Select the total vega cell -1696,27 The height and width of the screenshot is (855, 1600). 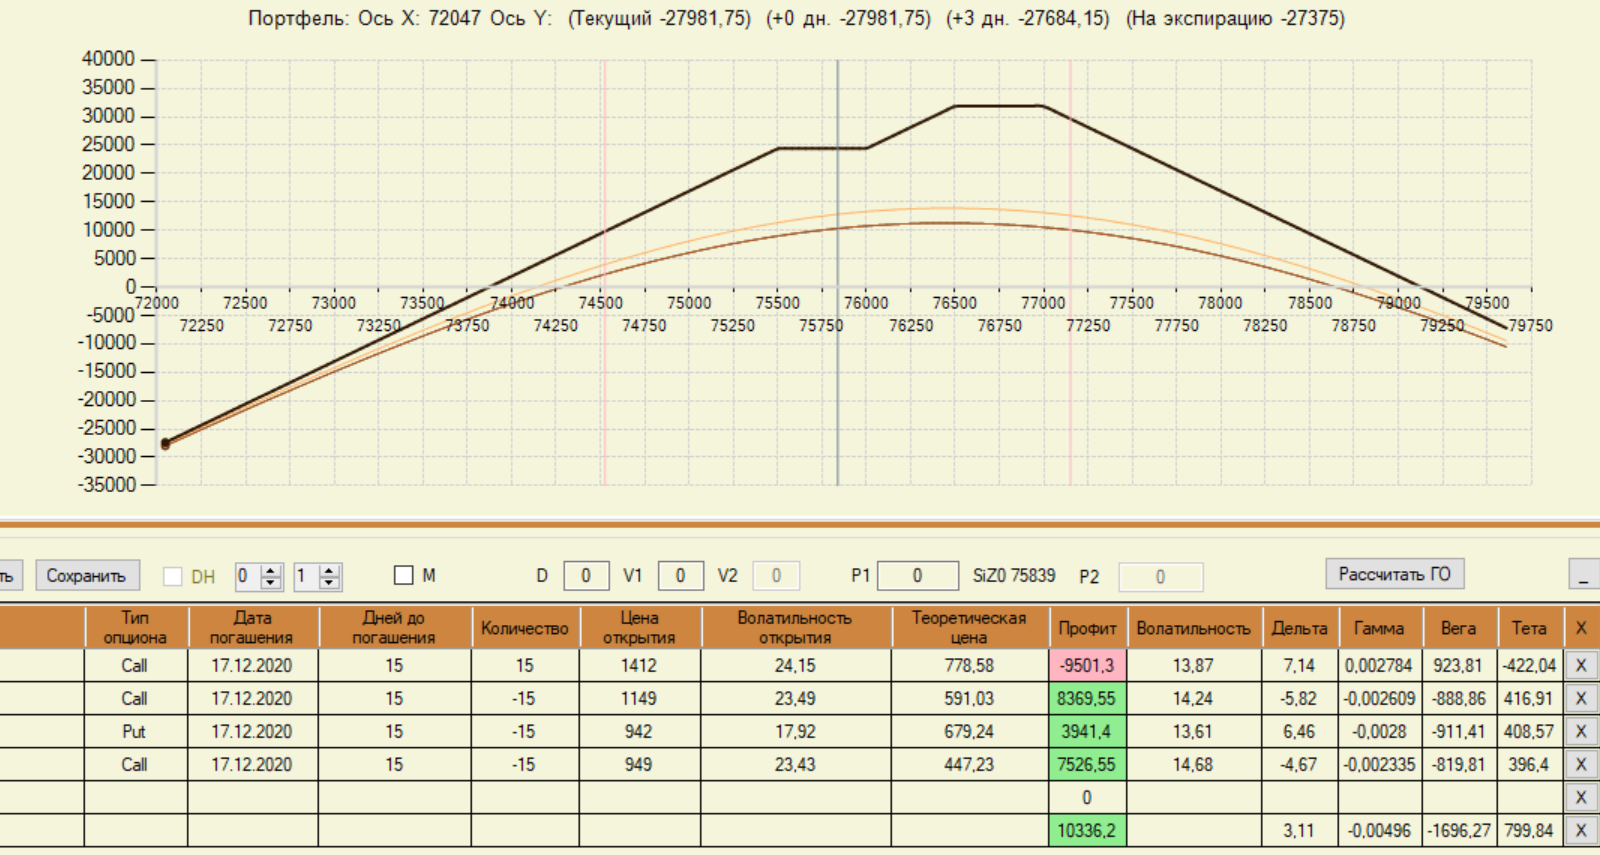[1459, 830]
